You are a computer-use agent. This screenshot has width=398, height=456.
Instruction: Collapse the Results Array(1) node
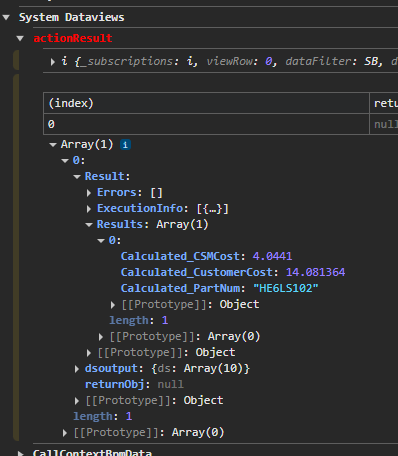89,225
